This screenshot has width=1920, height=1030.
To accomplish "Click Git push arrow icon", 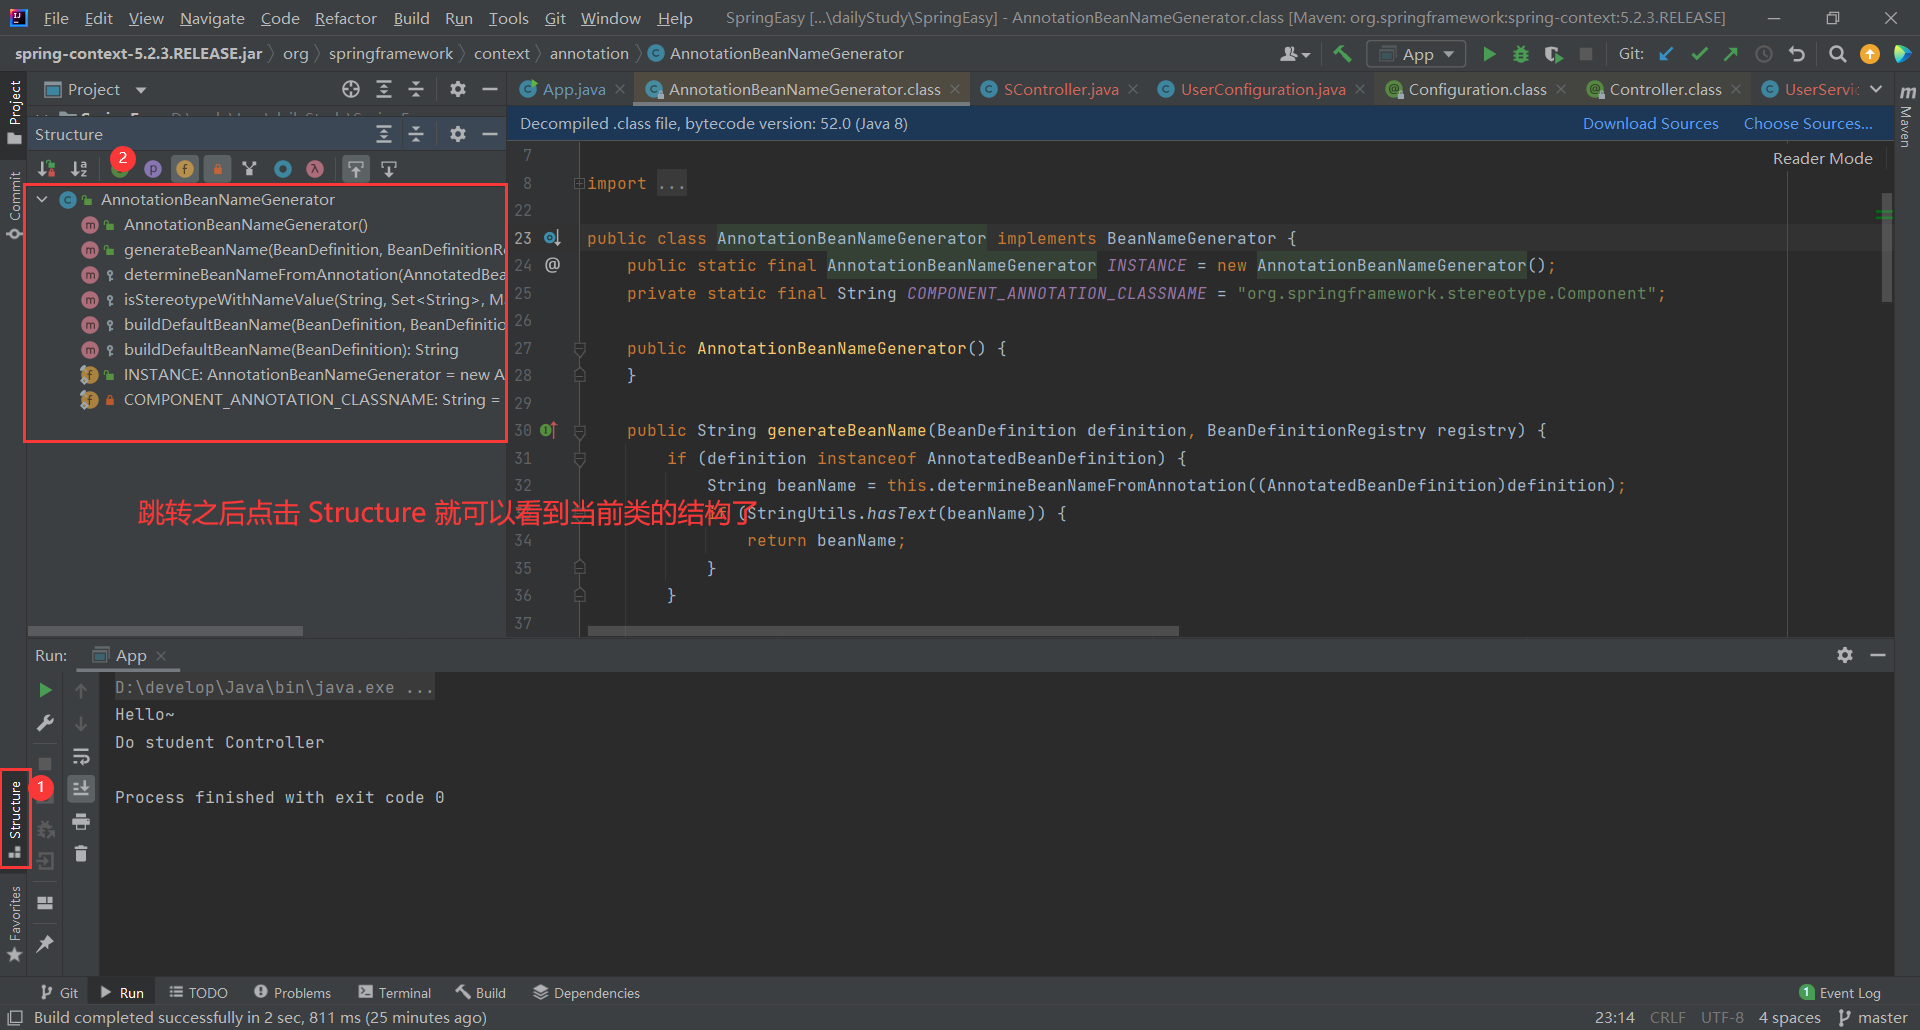I will 1731,54.
